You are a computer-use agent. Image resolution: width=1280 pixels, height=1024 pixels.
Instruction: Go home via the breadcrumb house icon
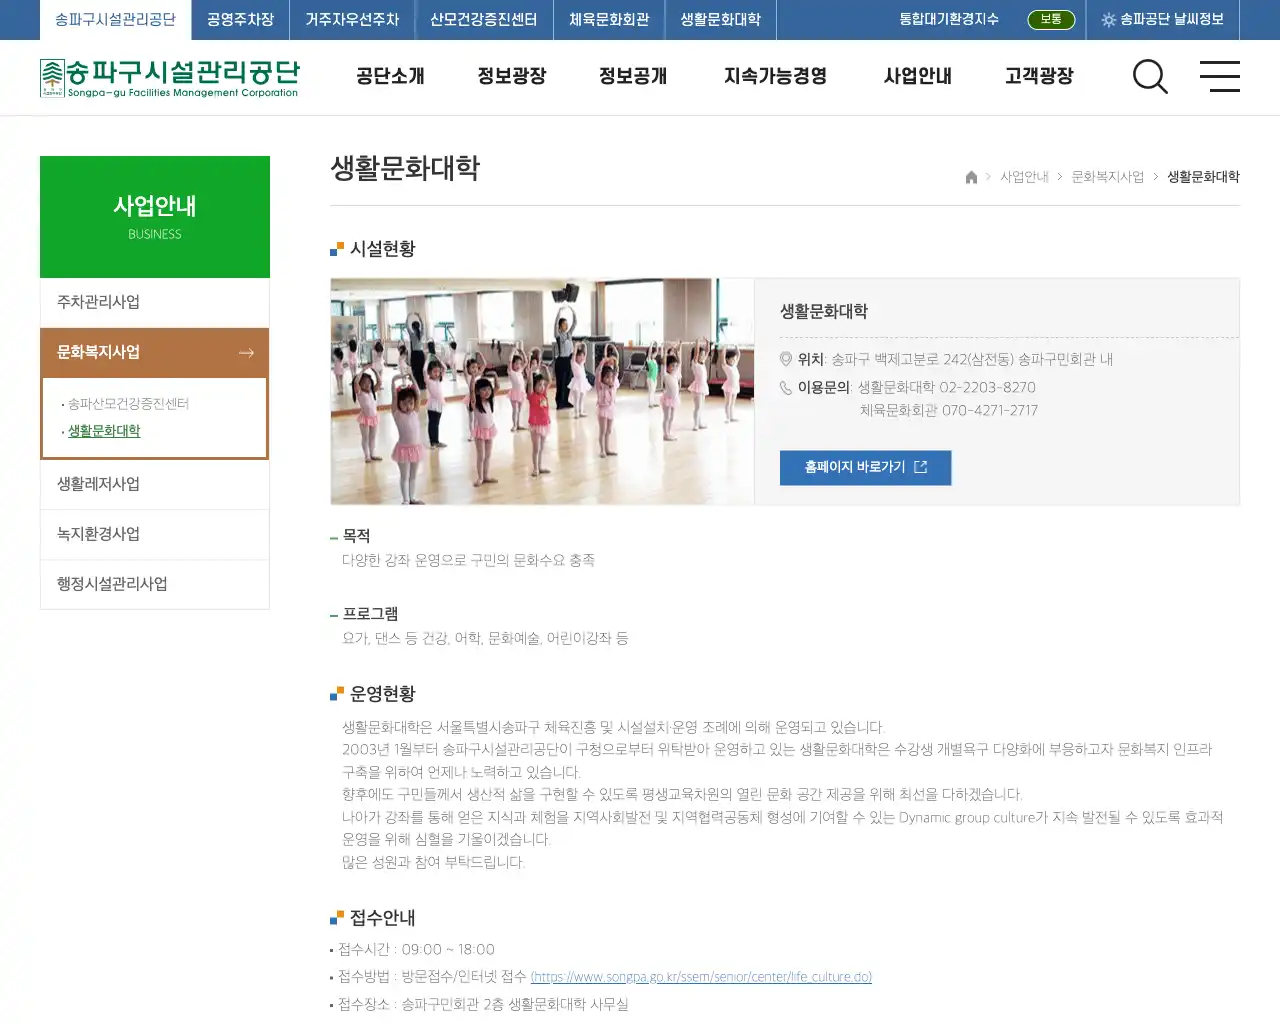click(x=970, y=177)
